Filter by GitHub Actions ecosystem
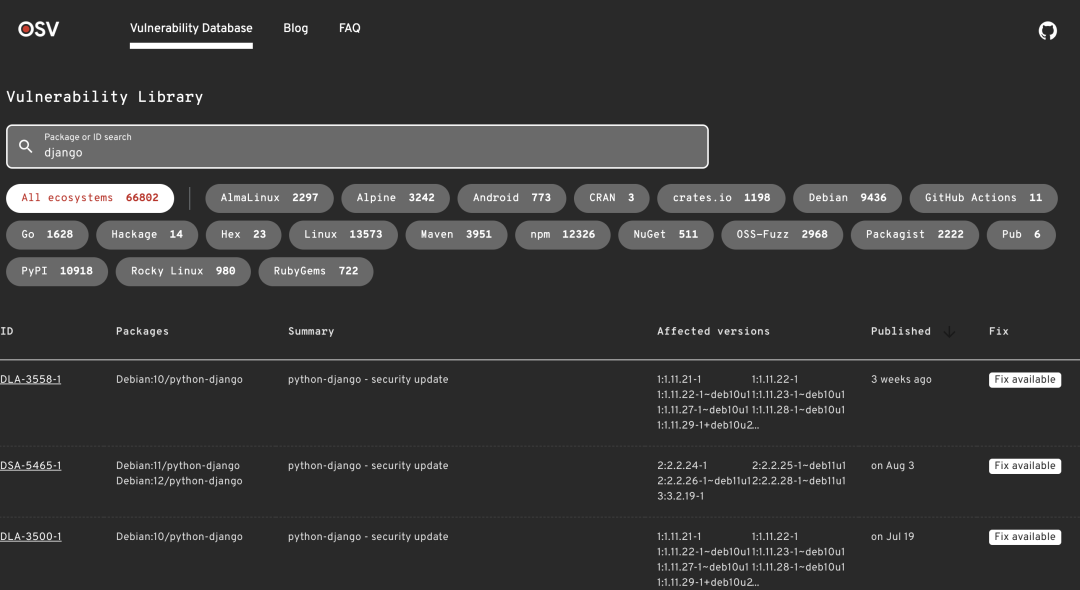Screen dimensions: 1080x590 (984, 198)
